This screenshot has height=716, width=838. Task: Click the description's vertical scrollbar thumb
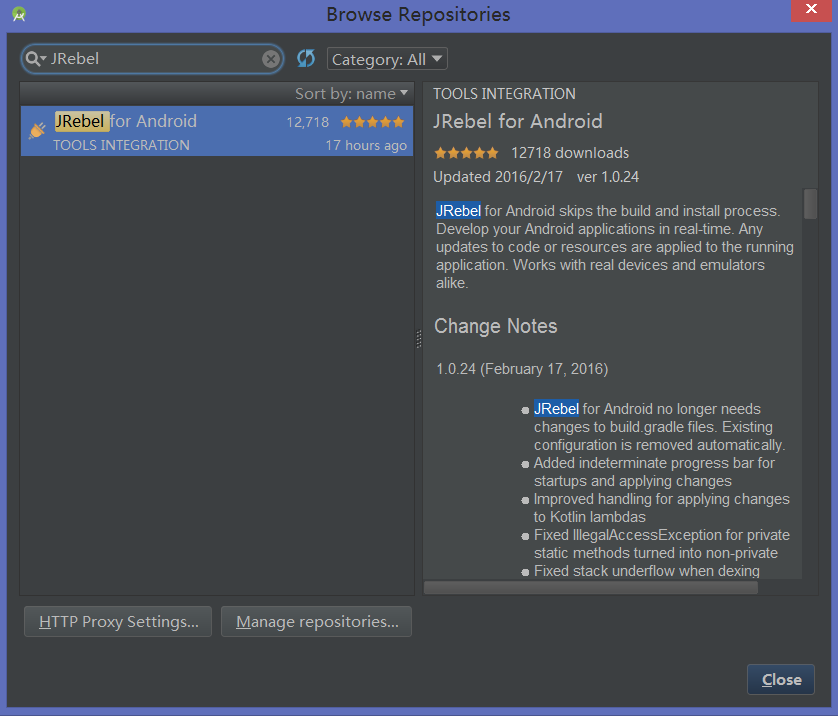810,203
